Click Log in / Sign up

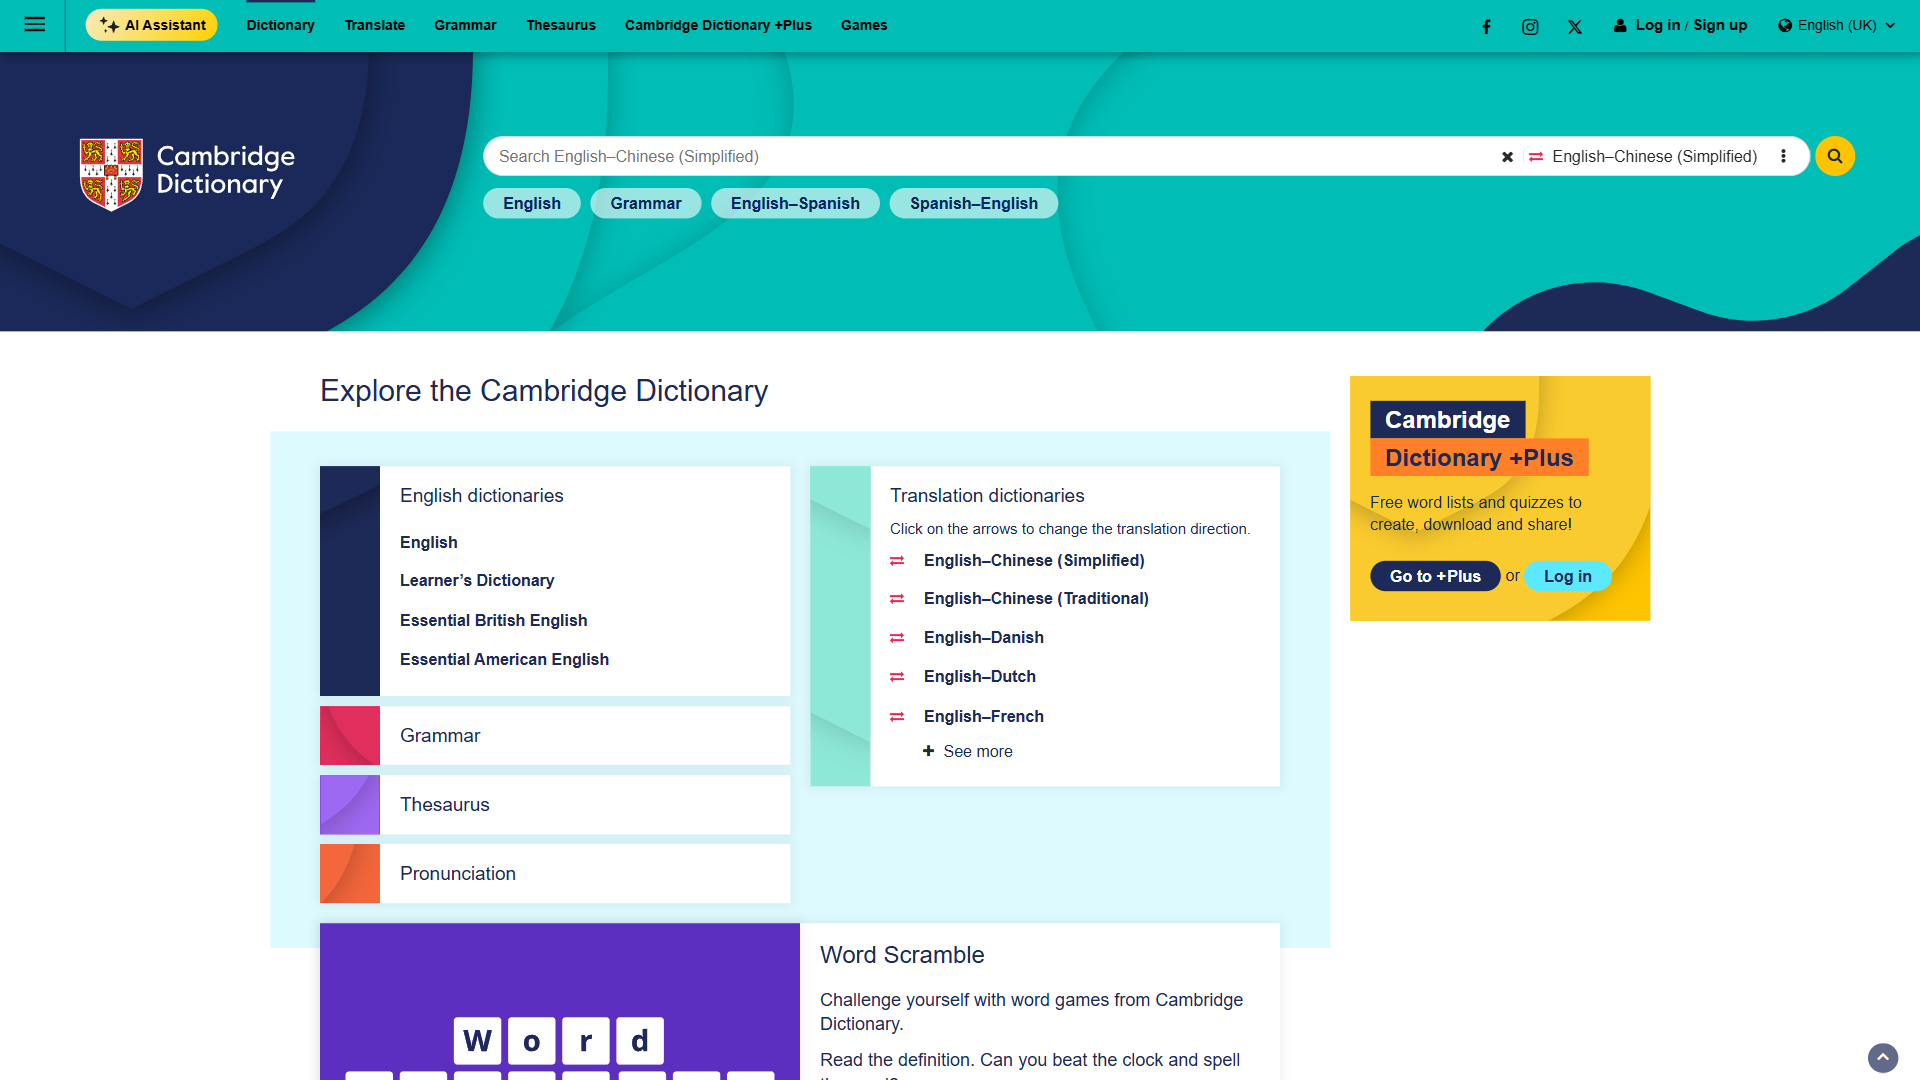[1680, 25]
